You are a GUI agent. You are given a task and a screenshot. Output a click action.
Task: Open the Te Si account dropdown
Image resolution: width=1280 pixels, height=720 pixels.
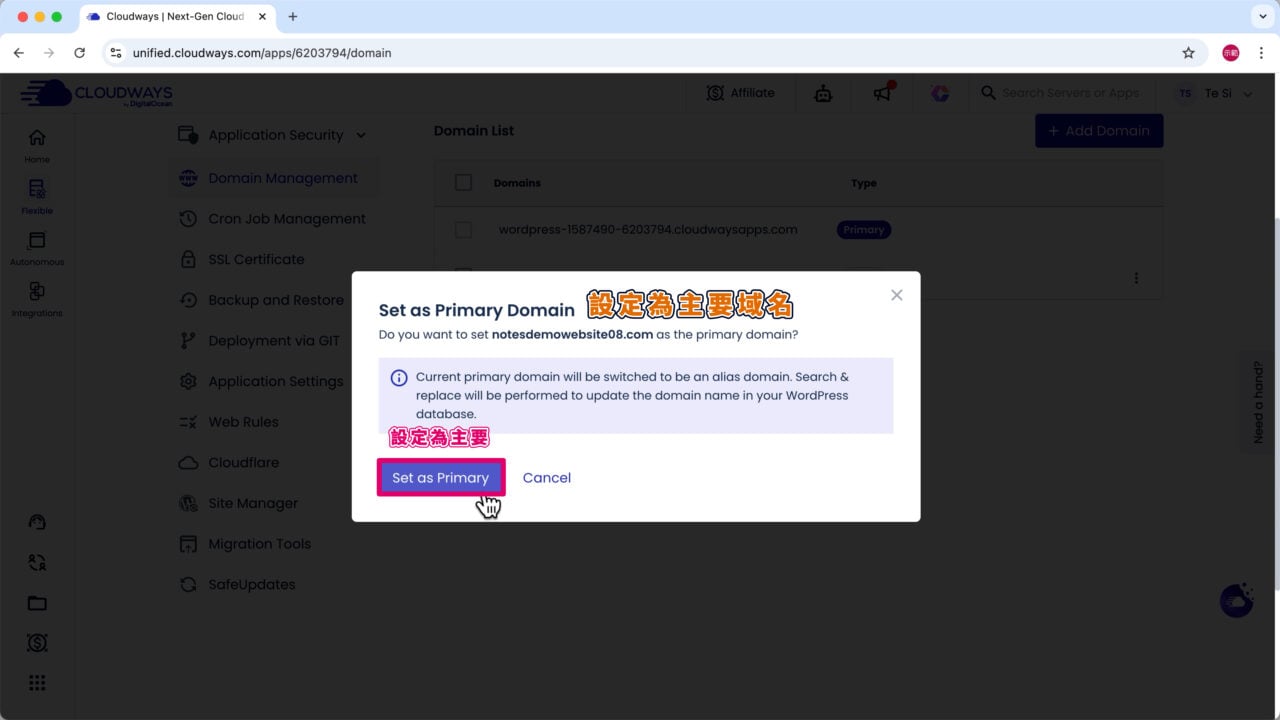(1214, 93)
